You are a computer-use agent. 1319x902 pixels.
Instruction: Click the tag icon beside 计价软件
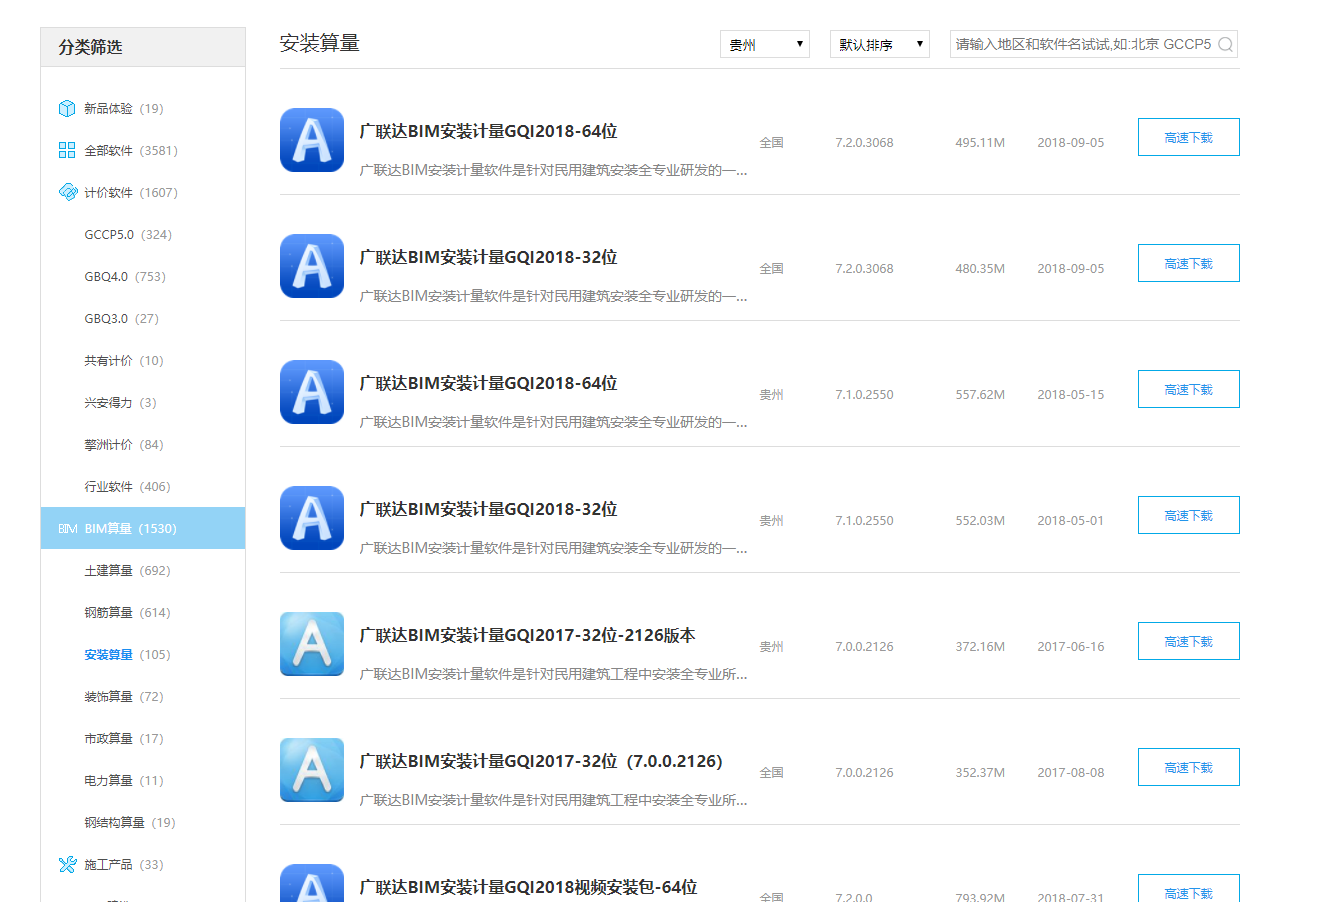click(67, 192)
